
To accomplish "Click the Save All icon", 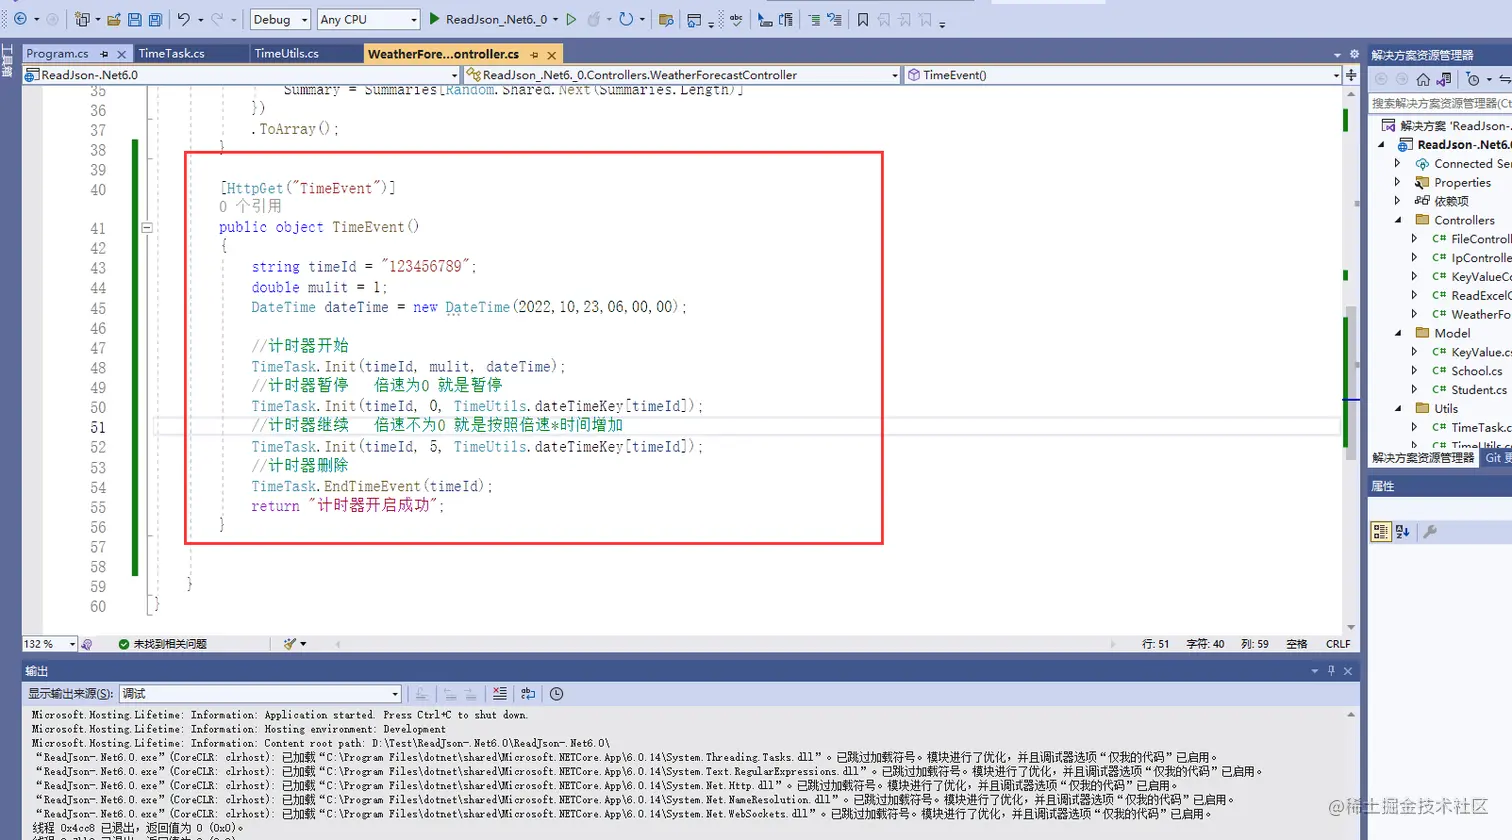I will [x=155, y=19].
